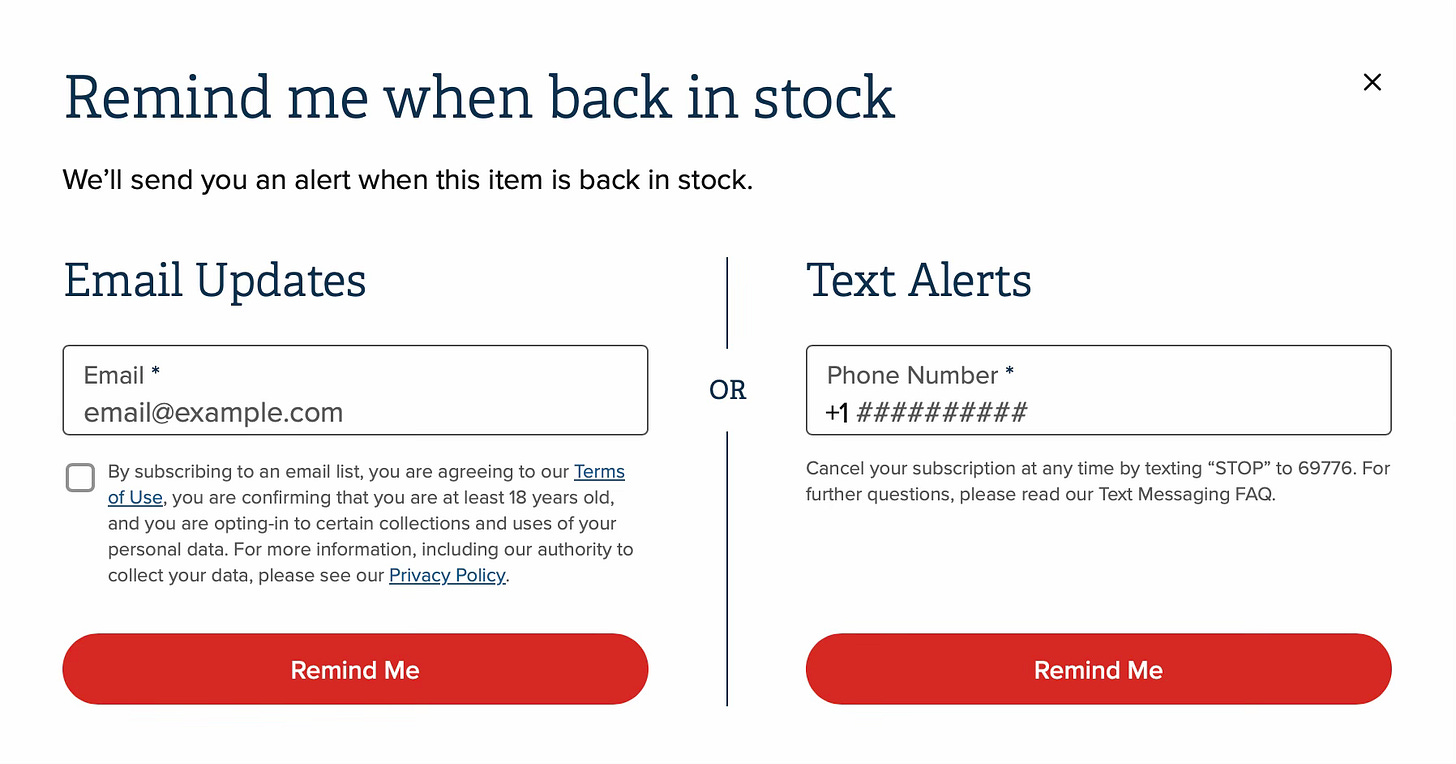Open the Terms of Use link

pos(599,472)
